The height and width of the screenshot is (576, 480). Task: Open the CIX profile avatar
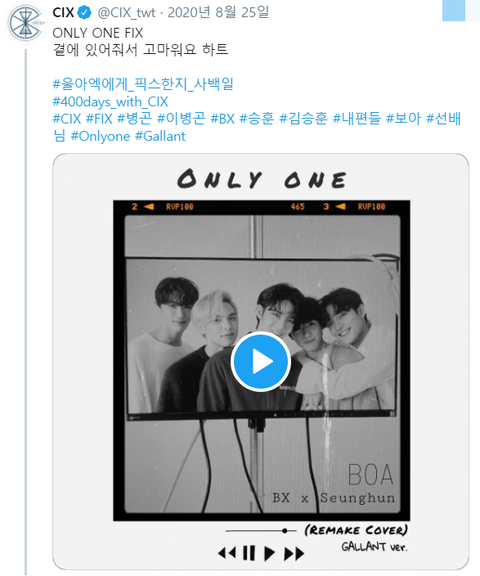pos(25,23)
